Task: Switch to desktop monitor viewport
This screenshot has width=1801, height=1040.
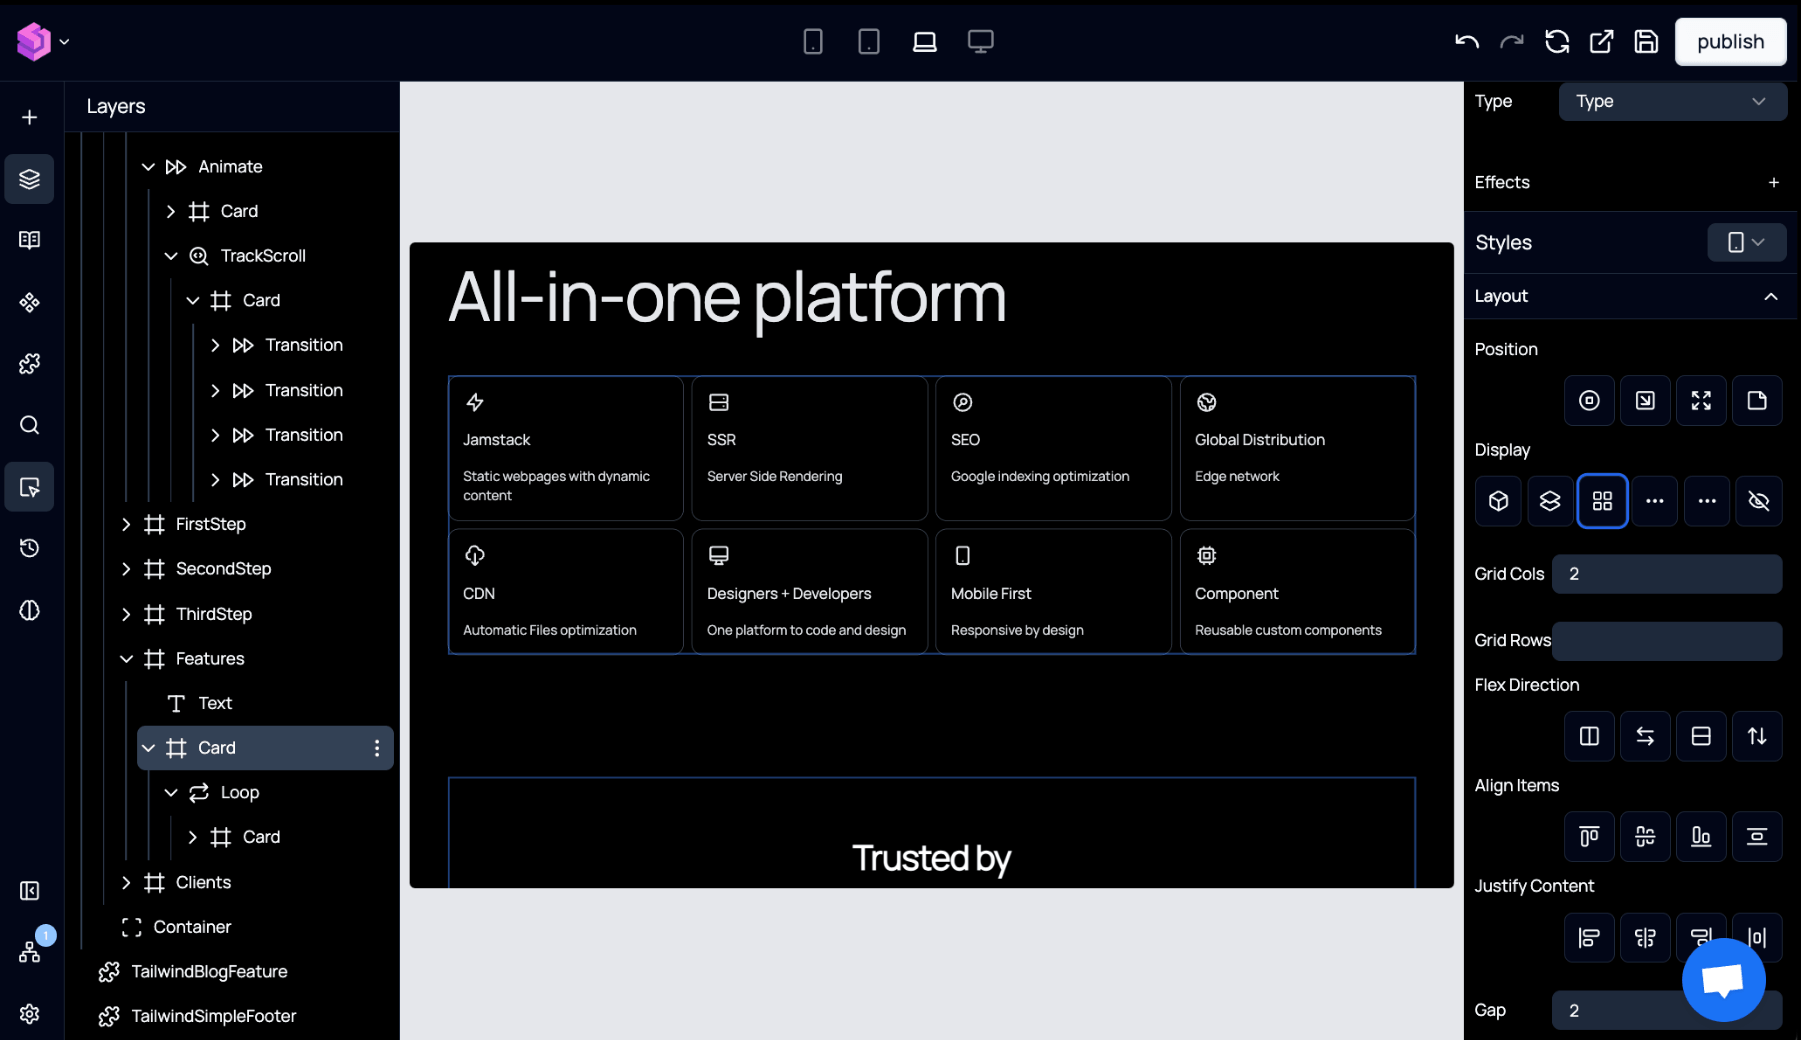Action: point(980,42)
